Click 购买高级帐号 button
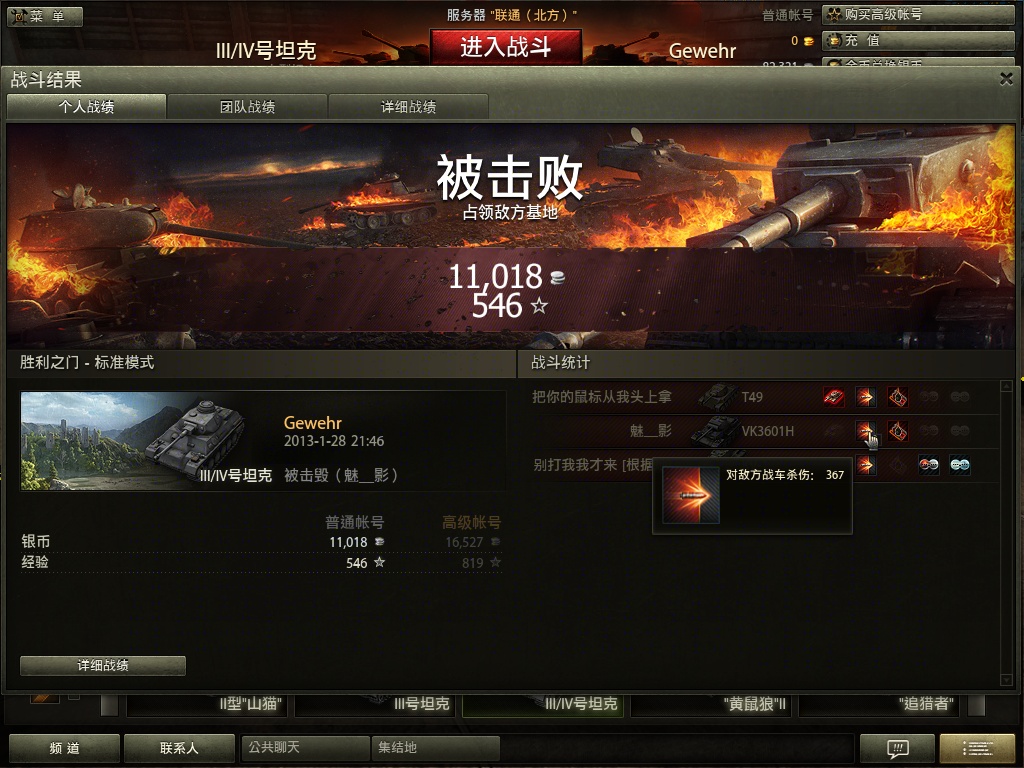1024x768 pixels. point(918,14)
